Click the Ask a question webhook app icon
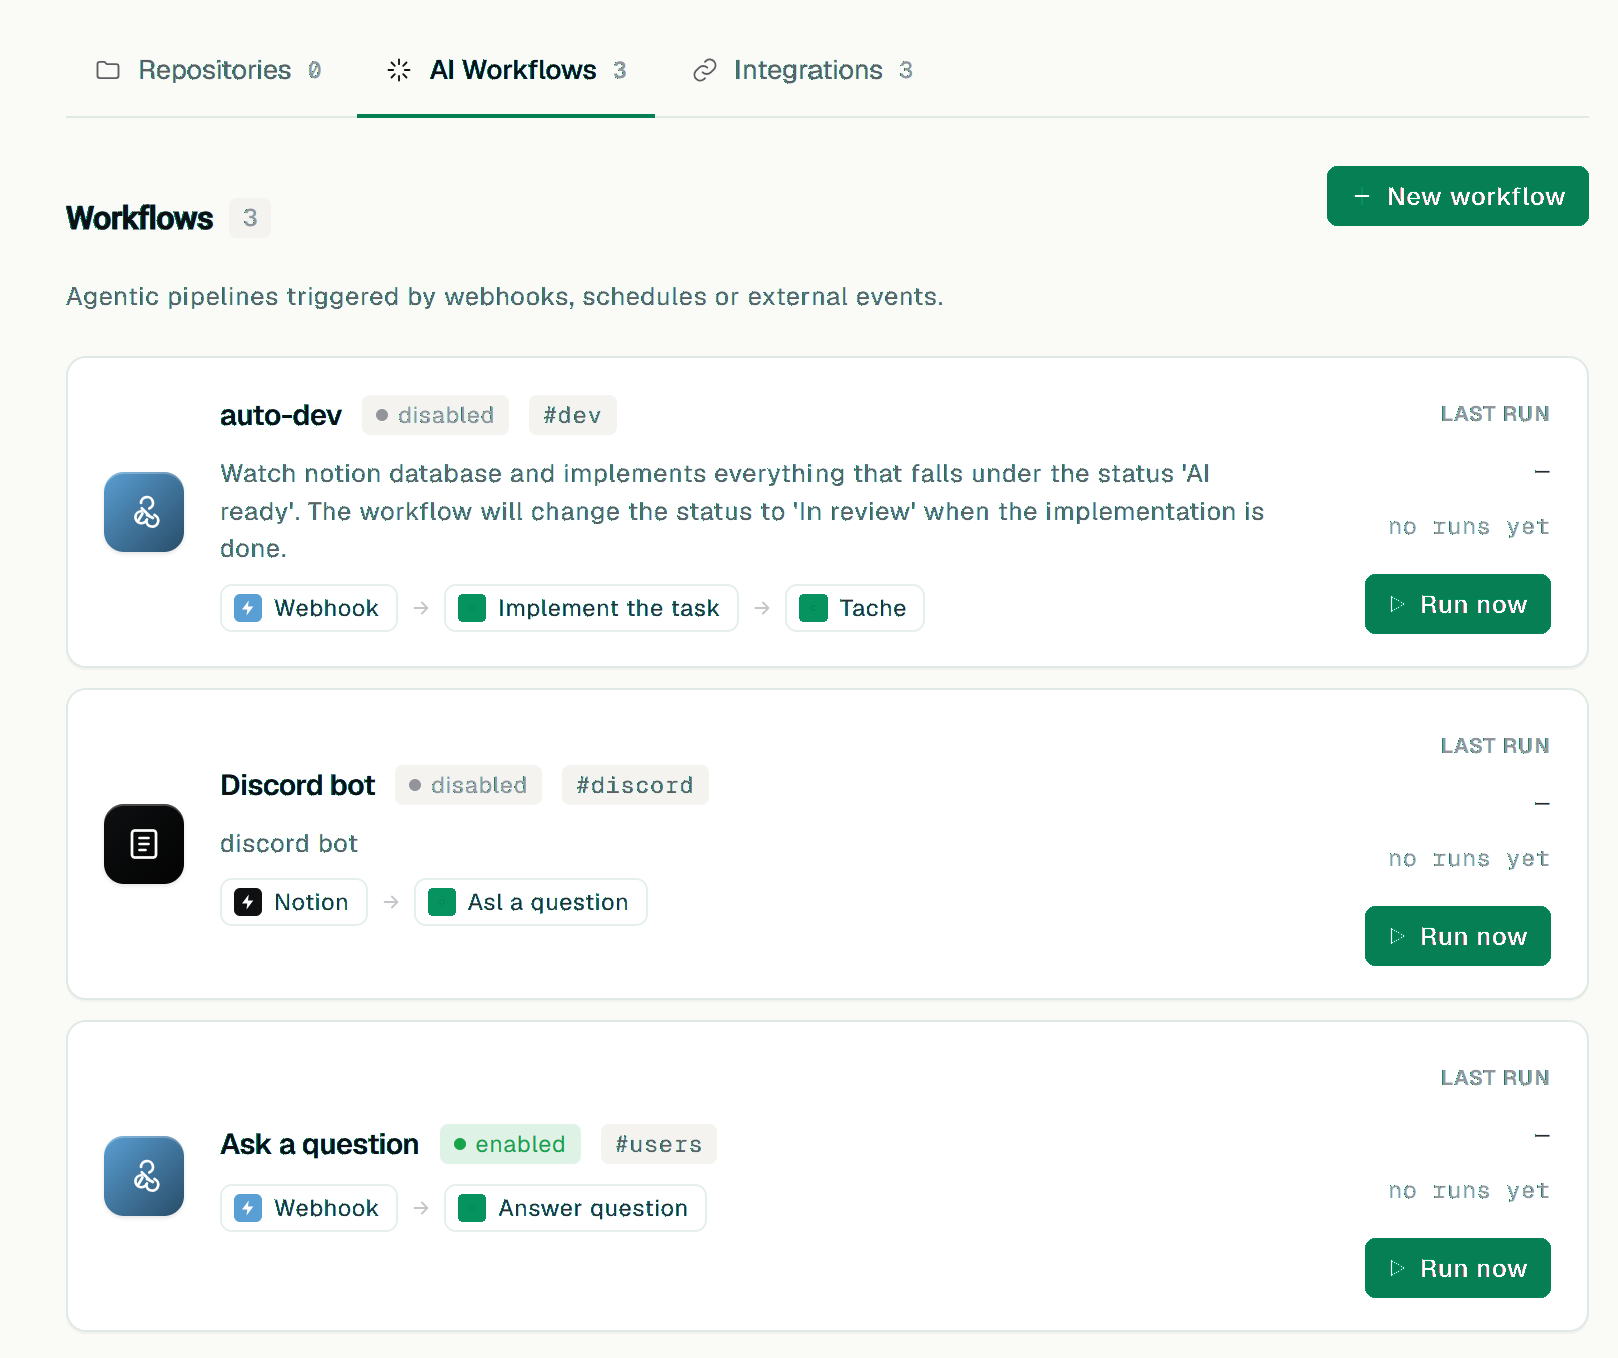 144,1176
